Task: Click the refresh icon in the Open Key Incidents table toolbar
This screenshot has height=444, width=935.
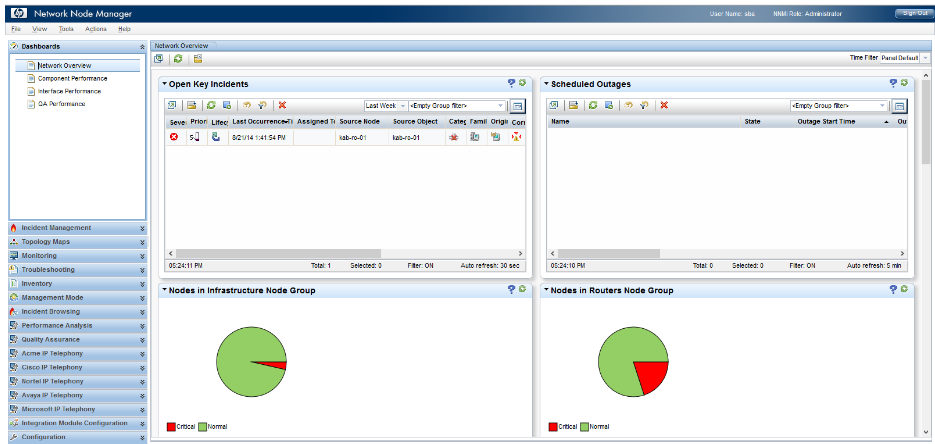Action: tap(211, 105)
